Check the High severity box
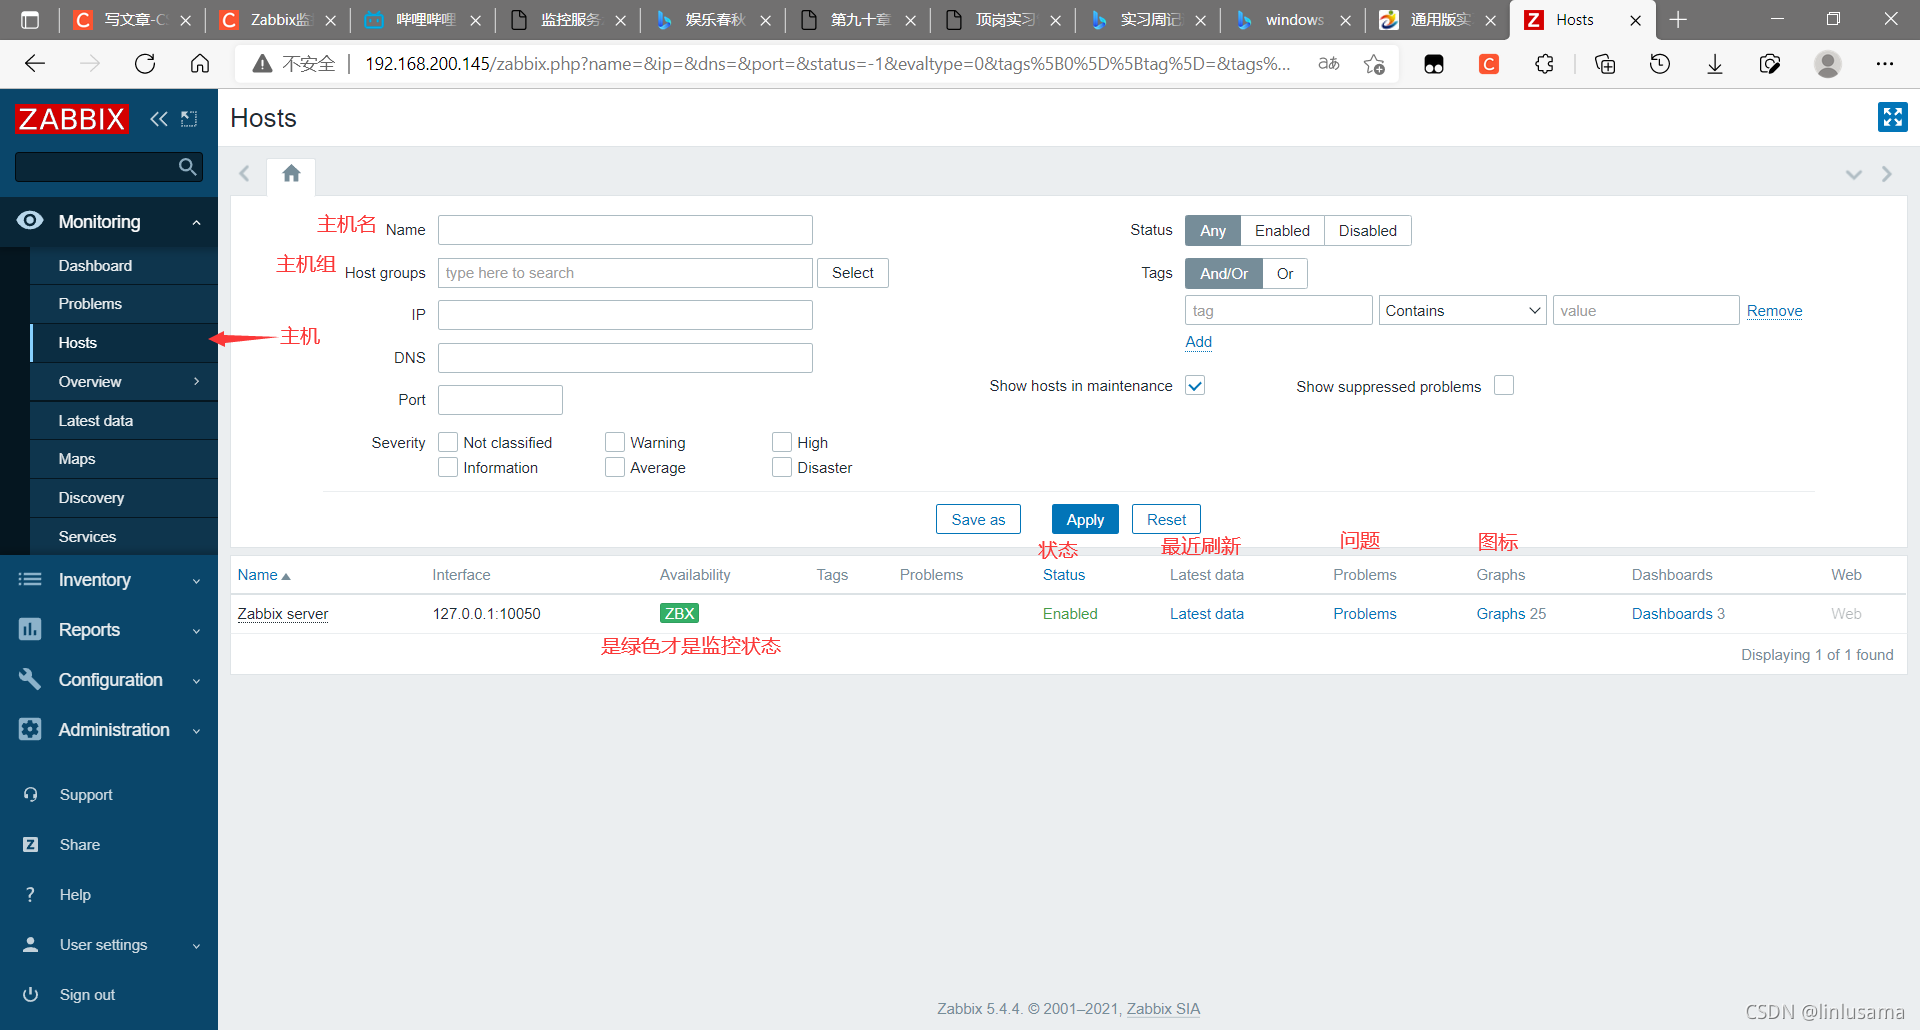1920x1030 pixels. 782,442
